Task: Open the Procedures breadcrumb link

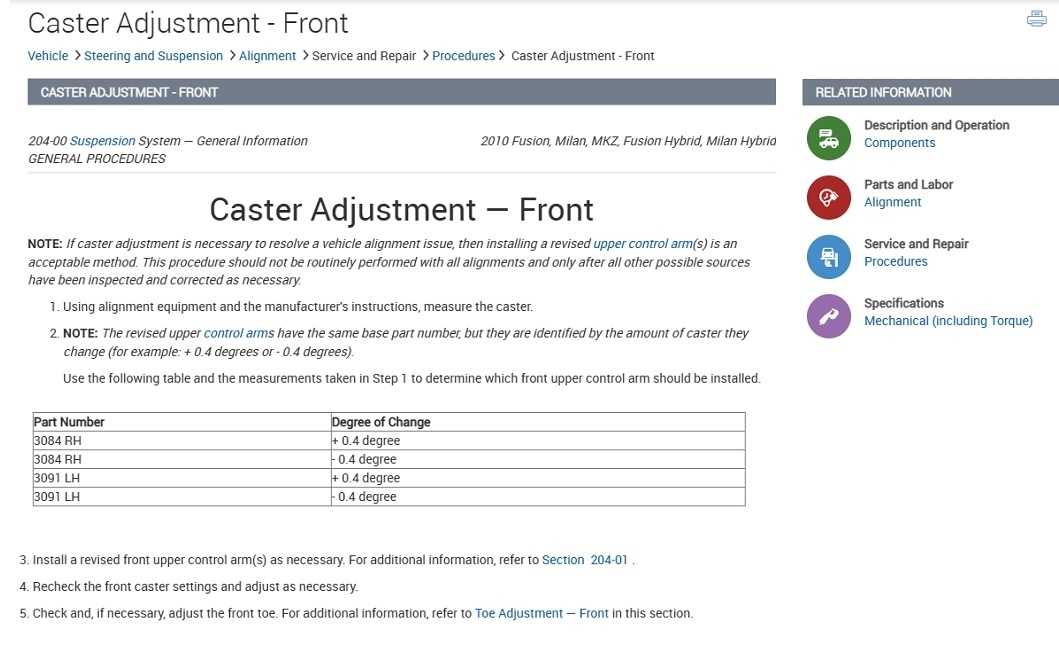Action: (463, 56)
